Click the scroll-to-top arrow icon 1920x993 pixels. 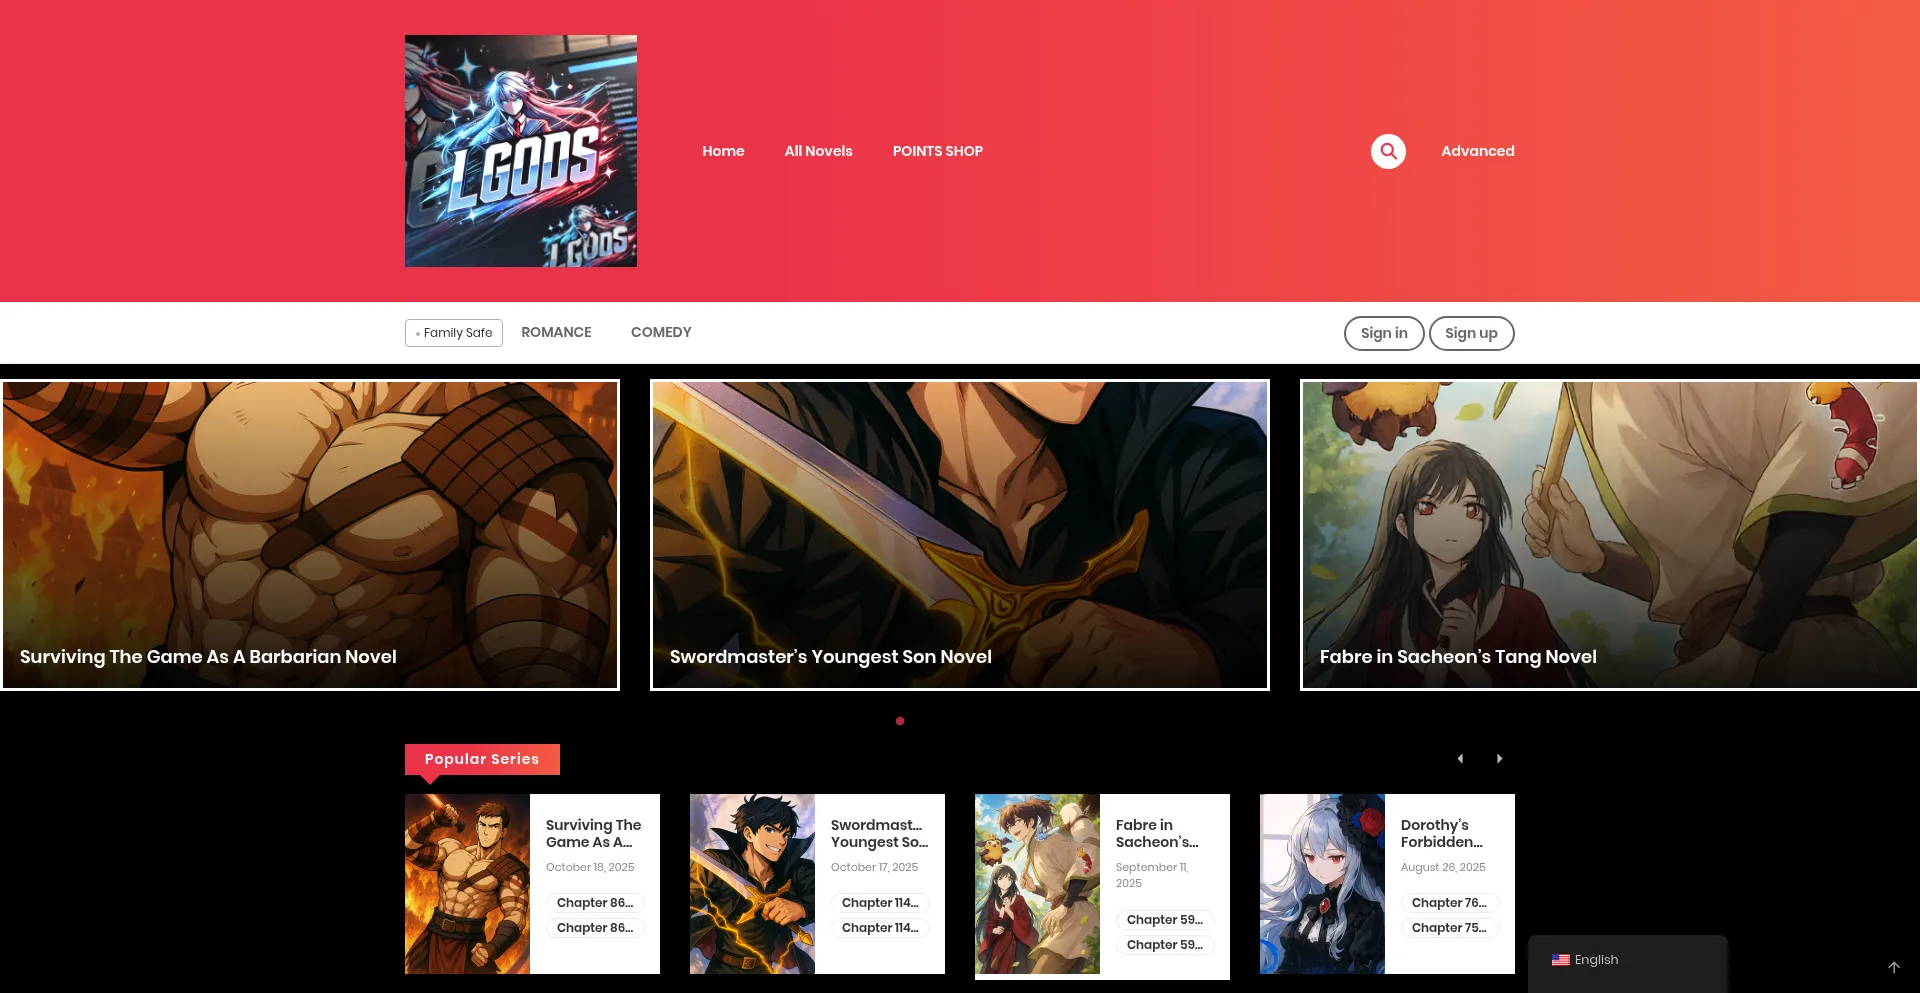pyautogui.click(x=1894, y=967)
